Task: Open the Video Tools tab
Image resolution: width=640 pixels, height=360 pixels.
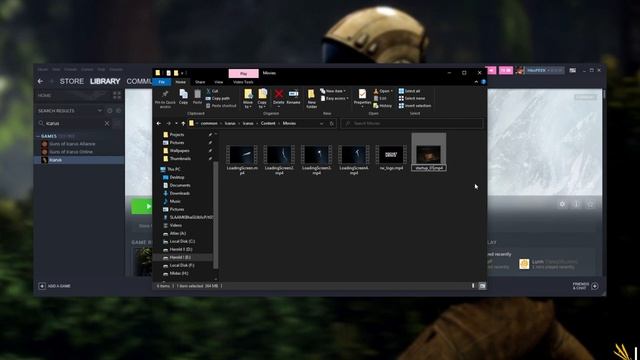Action: pyautogui.click(x=243, y=82)
